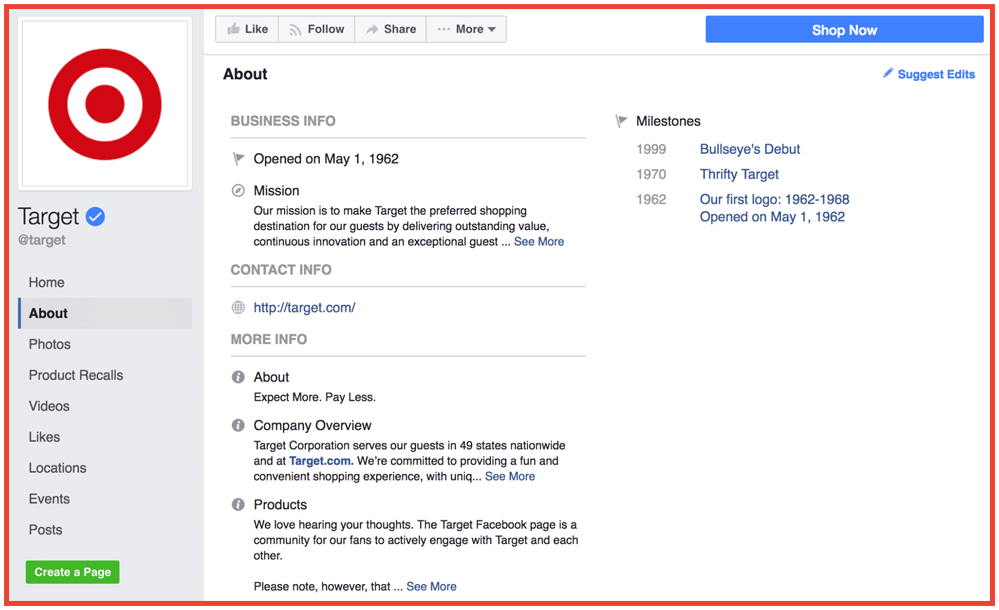
Task: Click the flag icon next to Milestones
Action: [621, 121]
